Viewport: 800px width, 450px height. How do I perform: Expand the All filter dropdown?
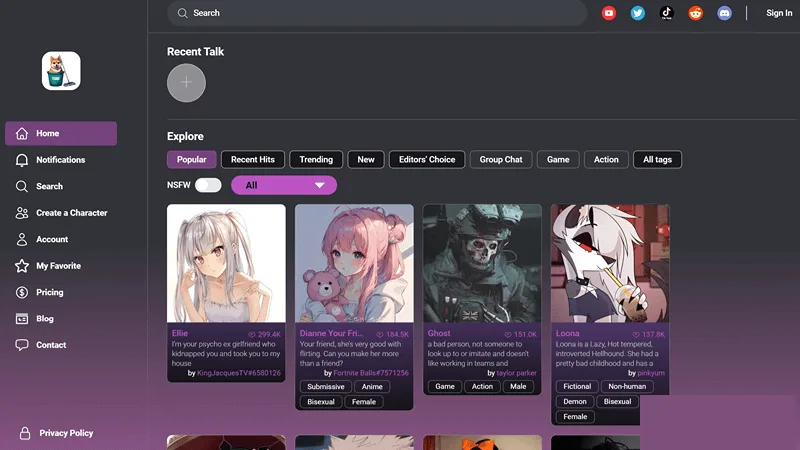click(x=284, y=185)
